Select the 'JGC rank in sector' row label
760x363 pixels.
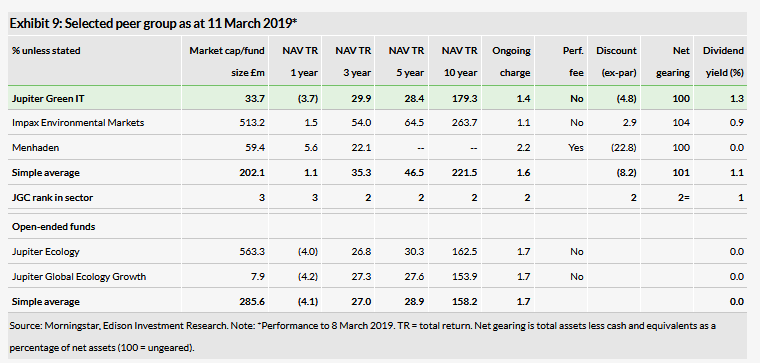[x=52, y=198]
